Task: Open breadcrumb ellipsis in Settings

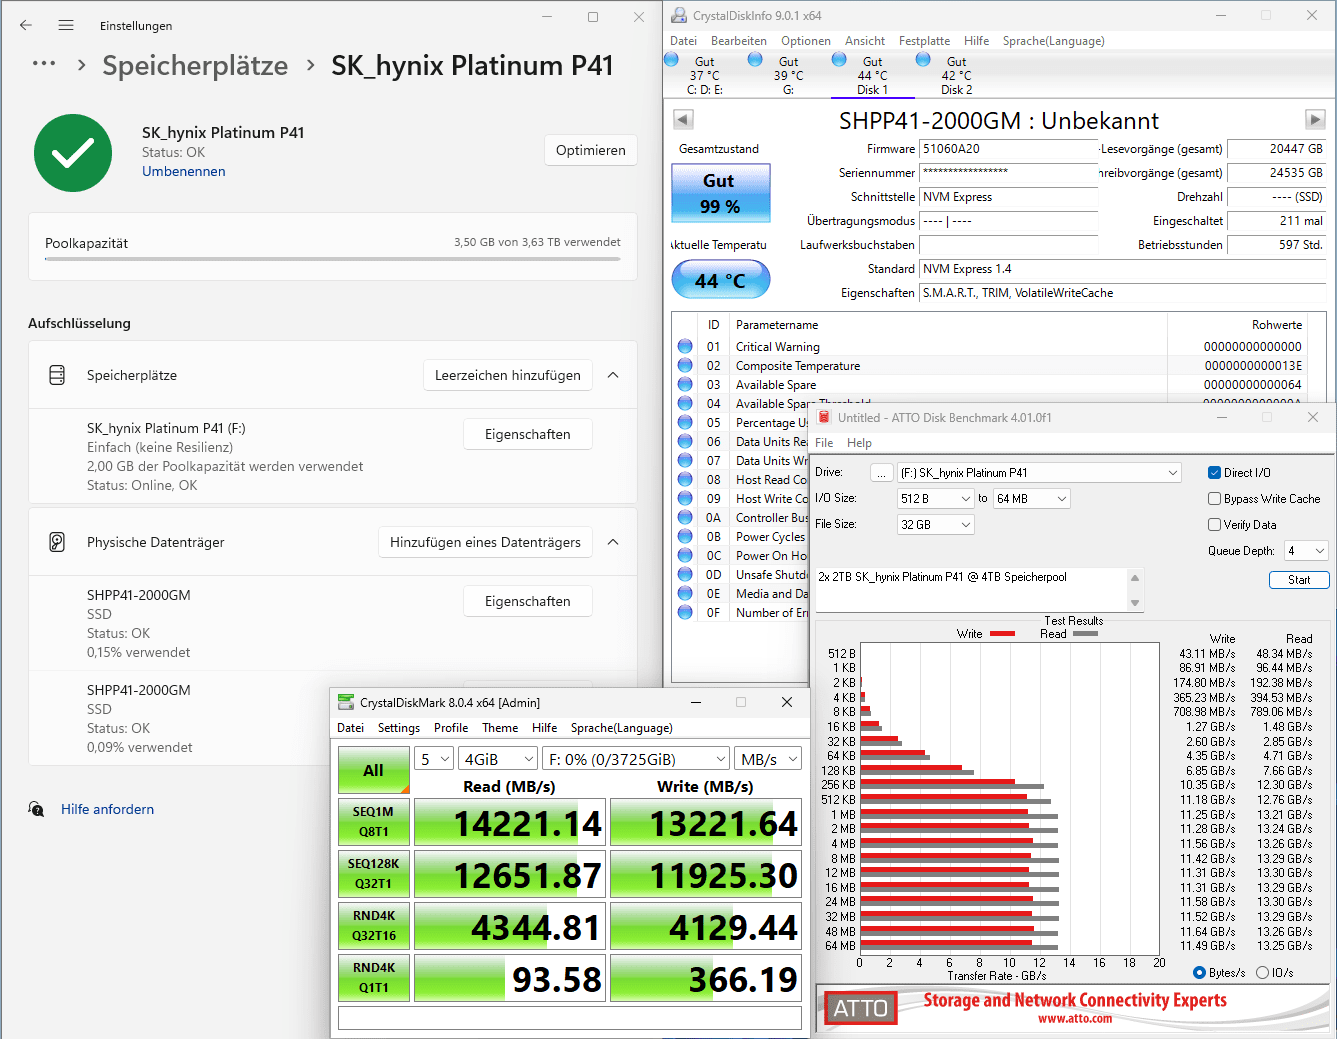Action: pos(44,64)
